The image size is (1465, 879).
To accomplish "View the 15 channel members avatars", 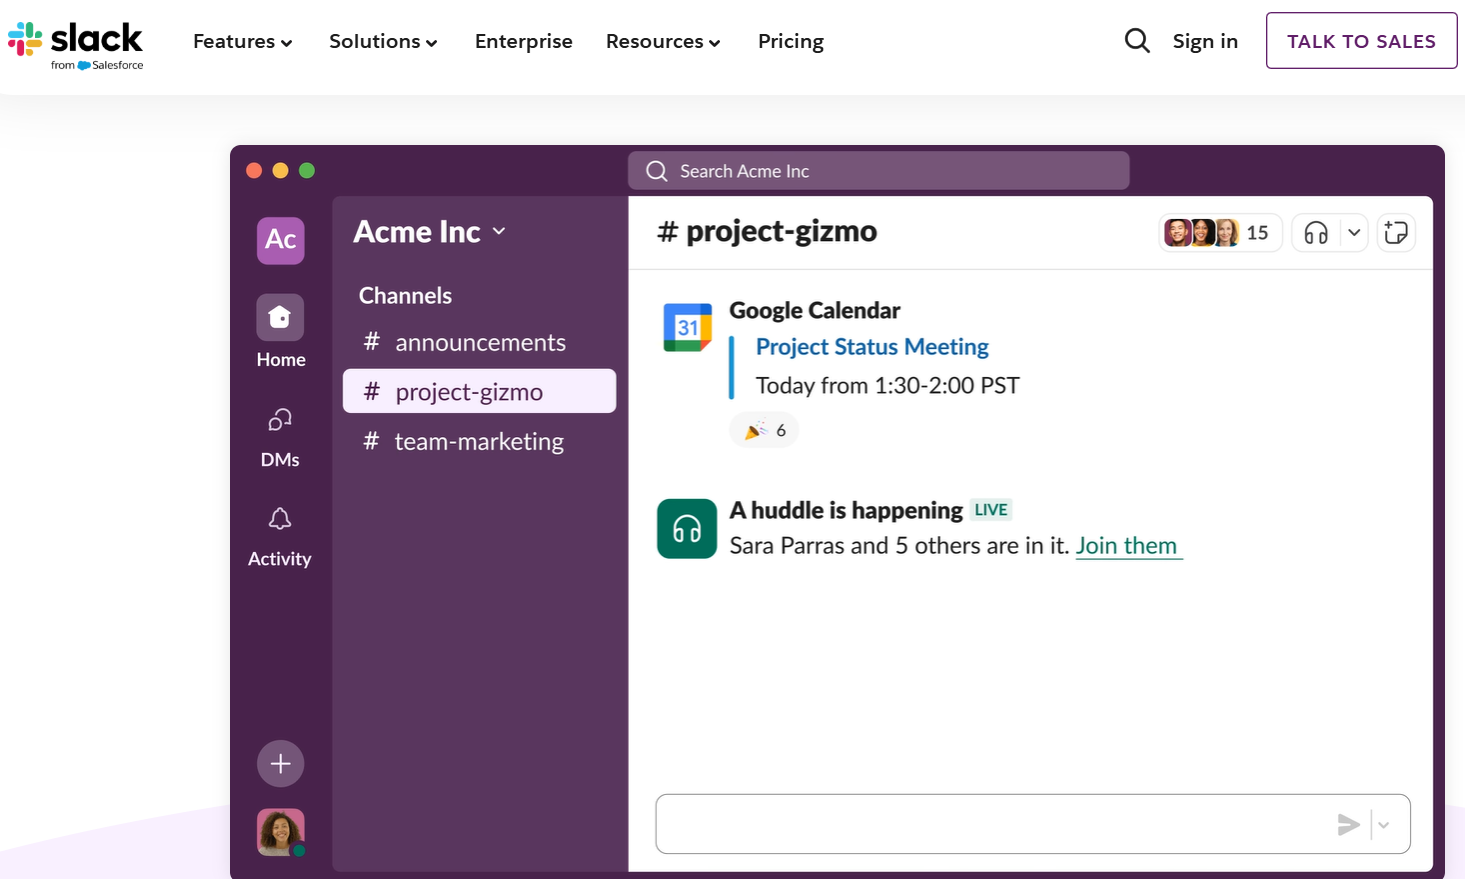I will (1219, 233).
